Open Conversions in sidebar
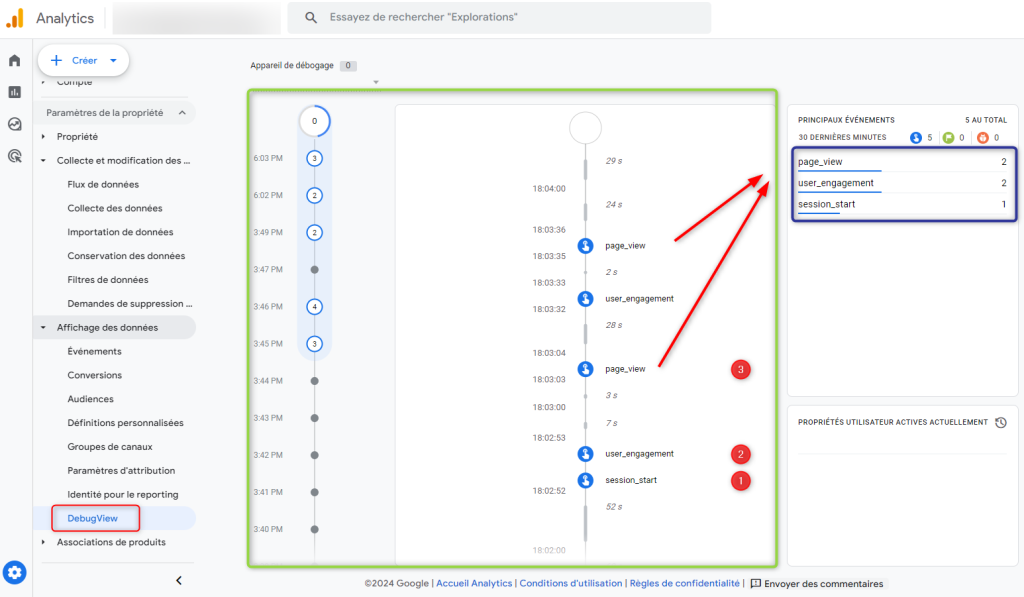 pyautogui.click(x=95, y=375)
